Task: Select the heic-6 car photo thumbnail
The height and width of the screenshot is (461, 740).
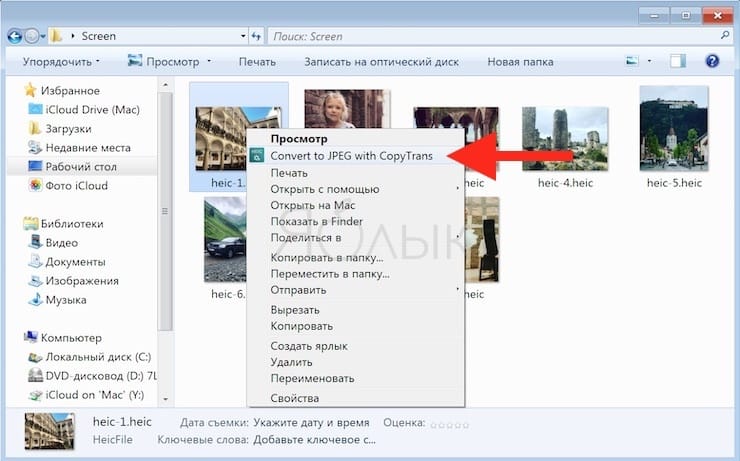Action: coord(225,240)
